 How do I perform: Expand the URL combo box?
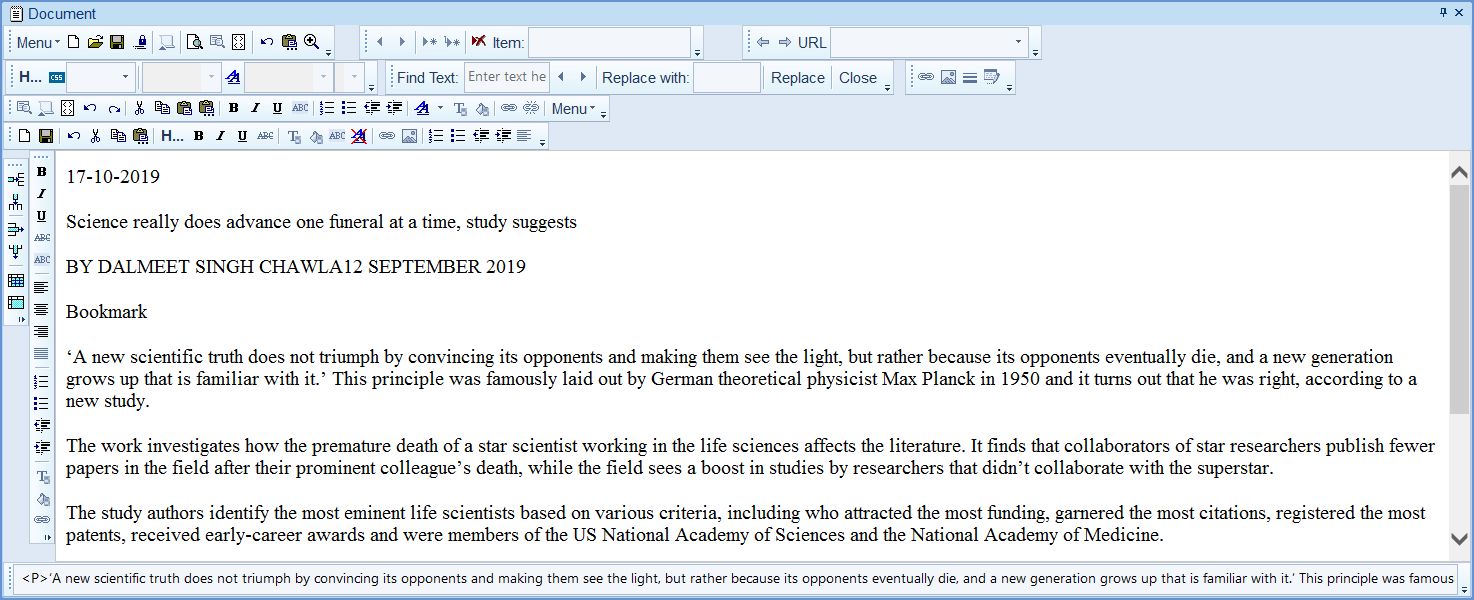tap(1019, 42)
